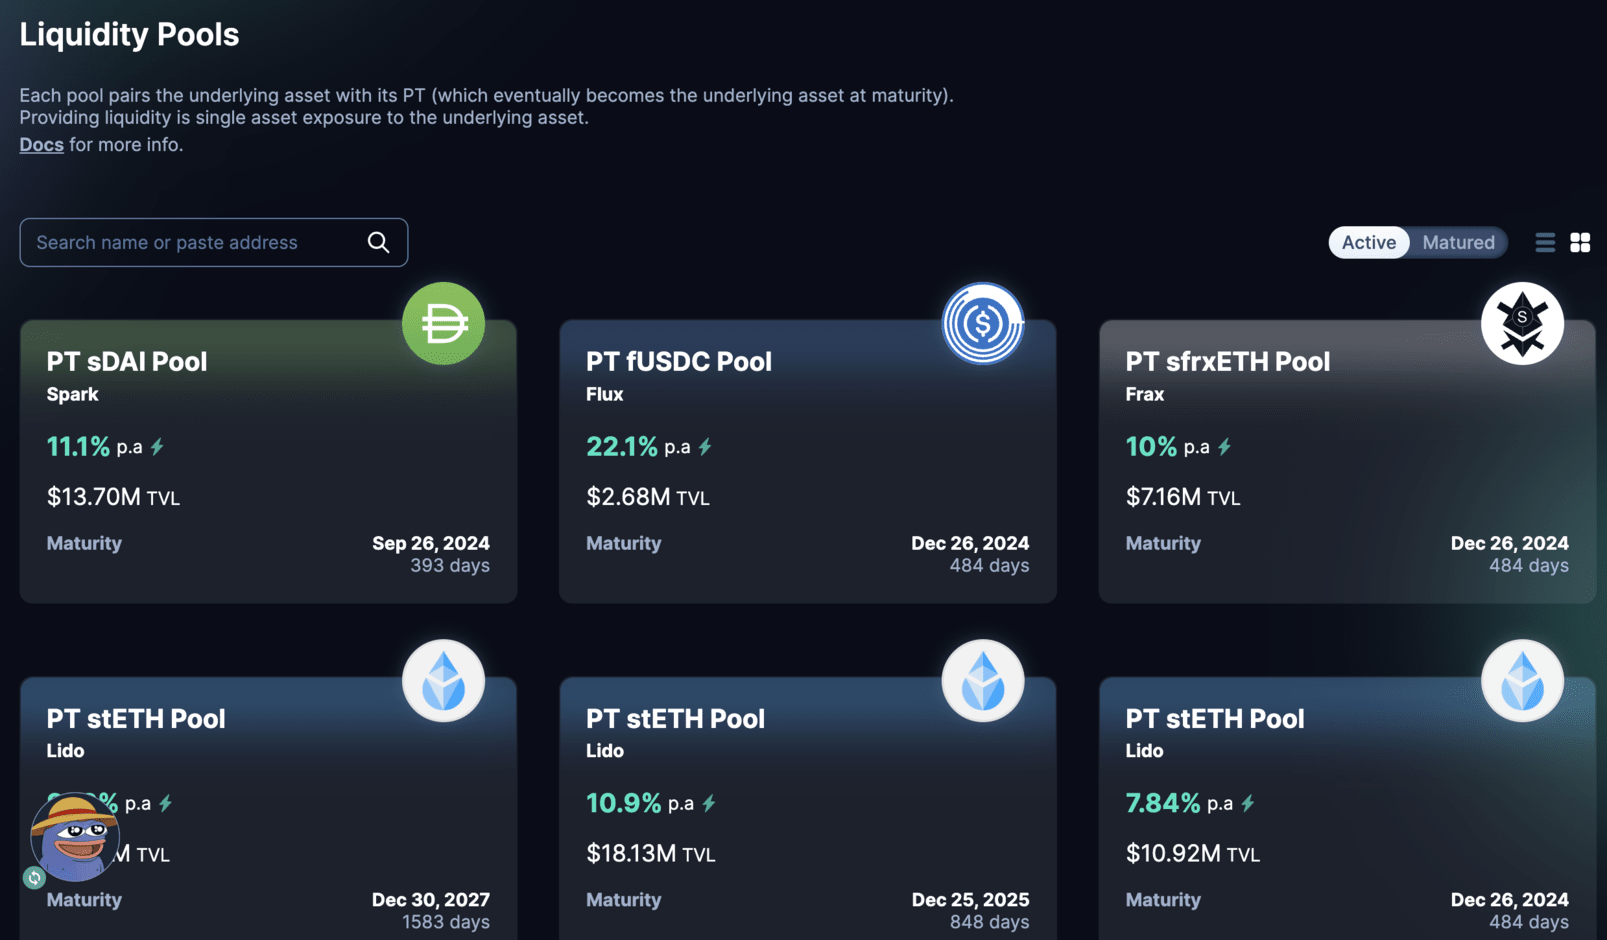Screen dimensions: 1607x940
Task: Open the PT sDAI Pool card title
Action: [127, 361]
